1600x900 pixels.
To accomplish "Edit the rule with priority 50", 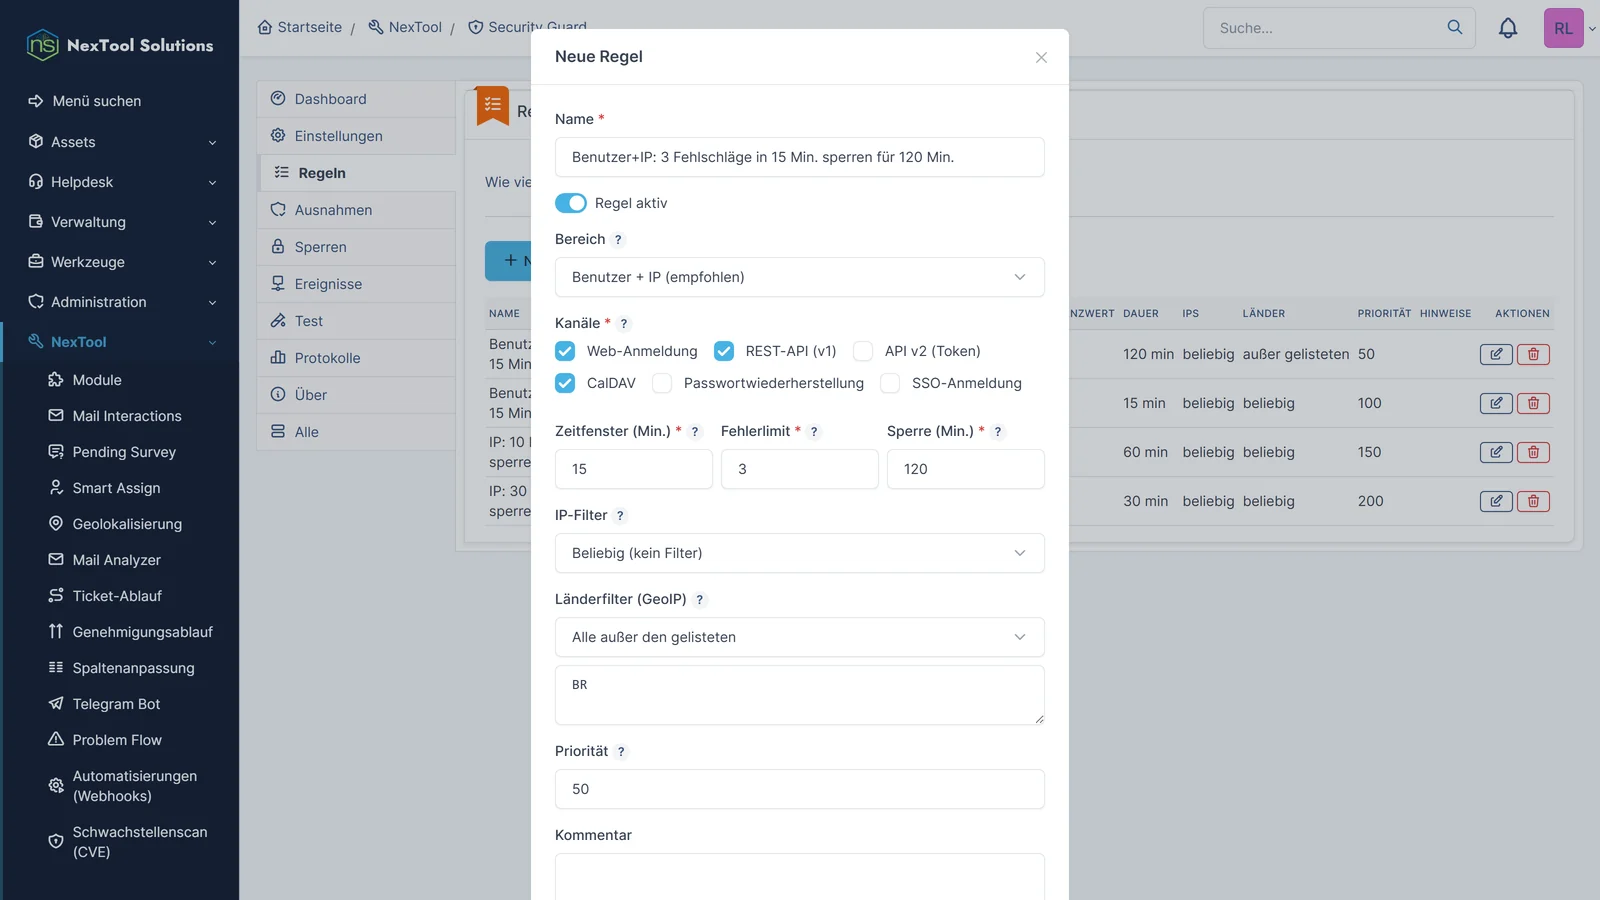I will click(x=1496, y=354).
